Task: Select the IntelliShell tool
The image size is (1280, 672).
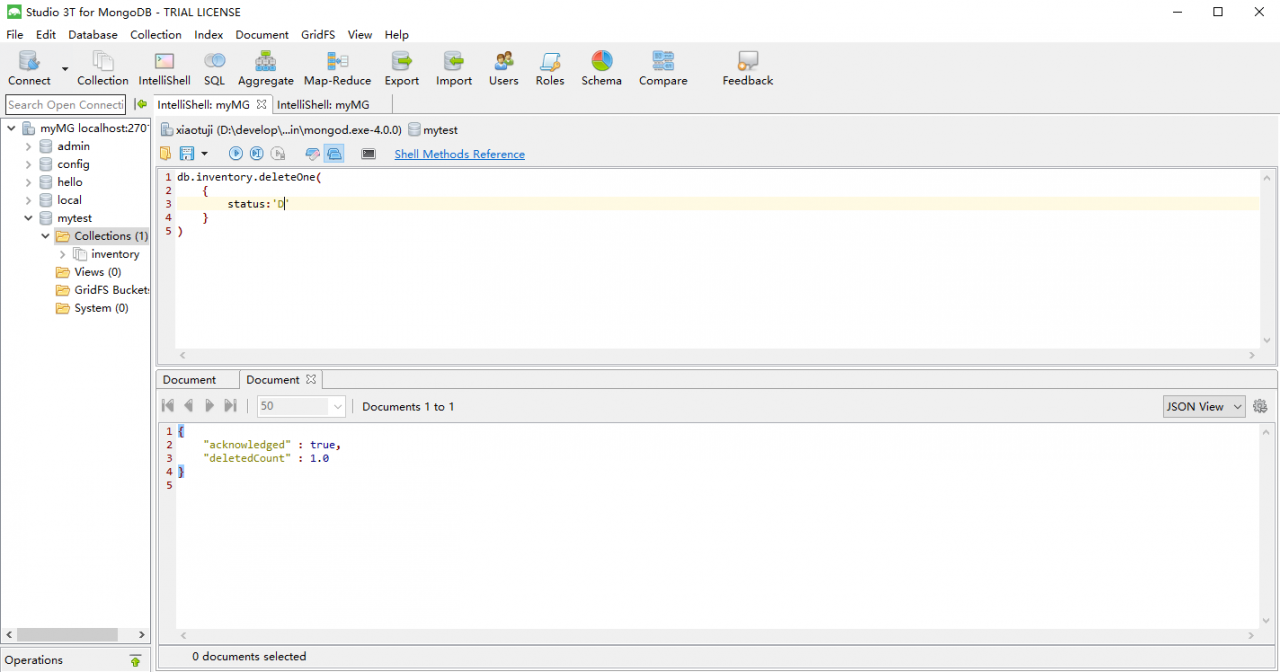Action: point(163,68)
